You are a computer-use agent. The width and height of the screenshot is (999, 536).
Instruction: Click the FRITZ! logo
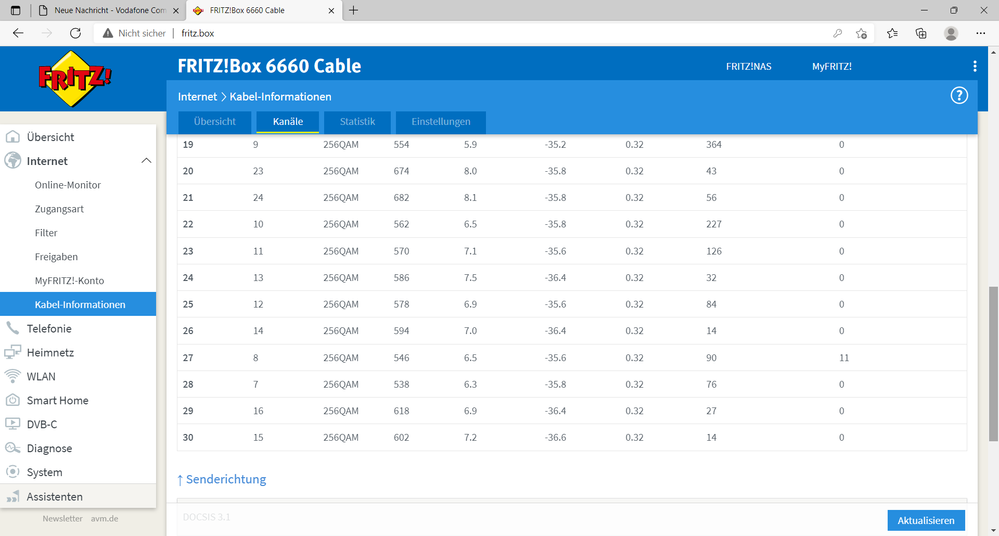click(x=75, y=78)
